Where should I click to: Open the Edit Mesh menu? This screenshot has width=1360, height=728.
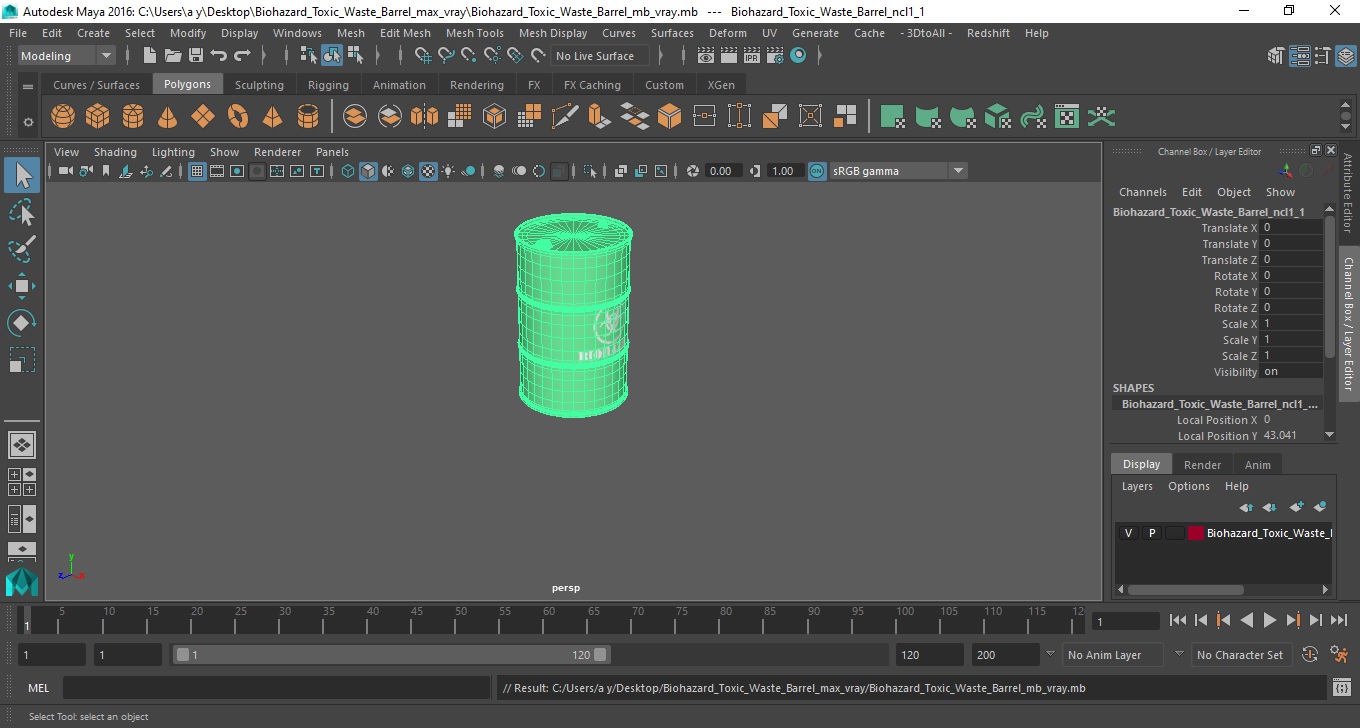(405, 33)
